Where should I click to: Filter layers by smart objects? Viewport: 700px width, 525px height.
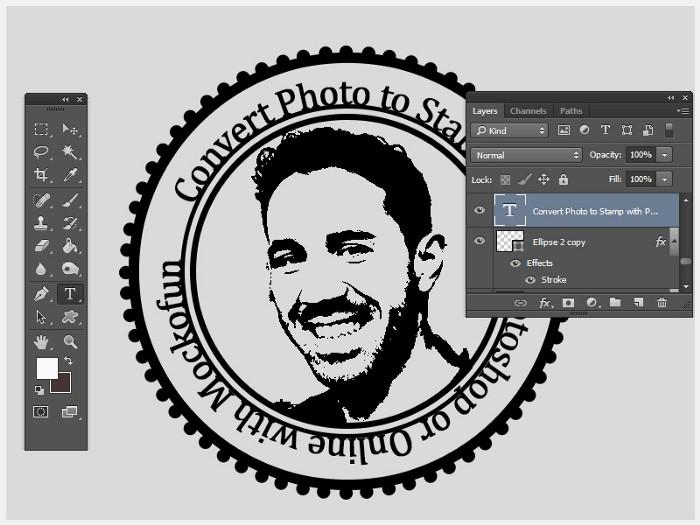click(x=648, y=130)
